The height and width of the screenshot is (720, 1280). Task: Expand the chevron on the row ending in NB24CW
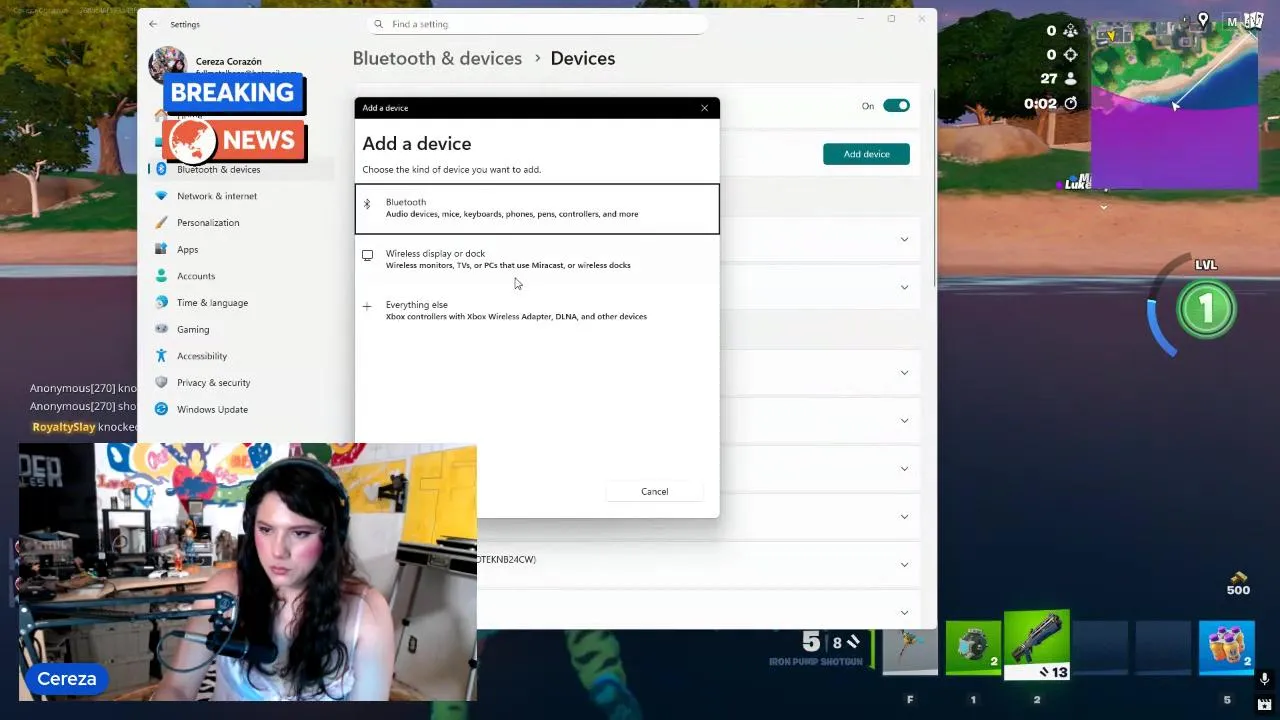coord(904,565)
